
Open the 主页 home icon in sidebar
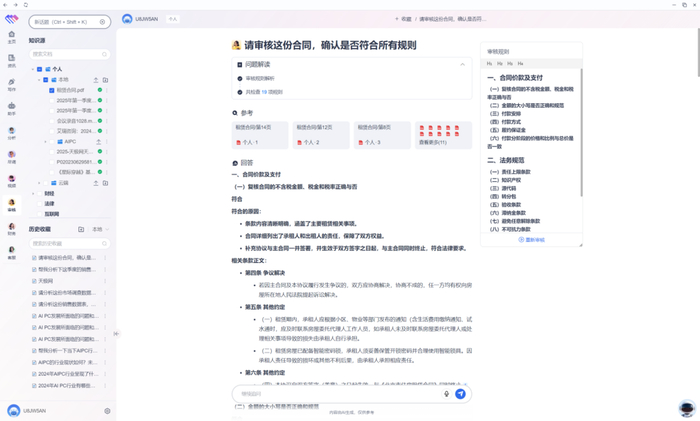tap(12, 37)
